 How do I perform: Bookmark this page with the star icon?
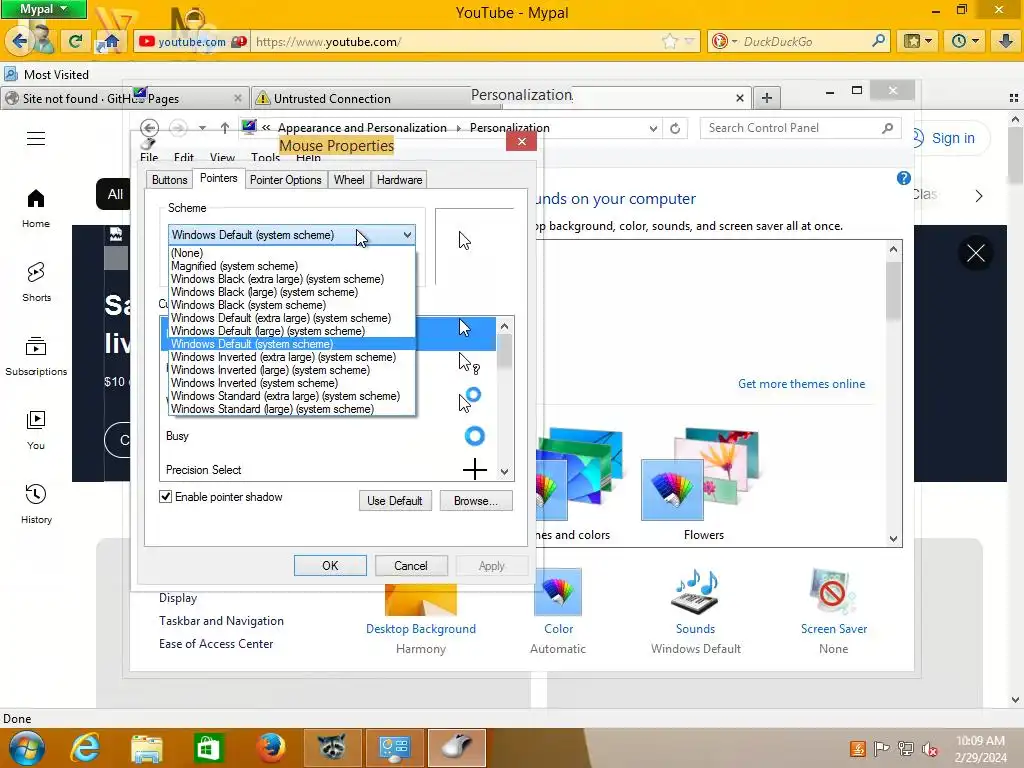(670, 42)
